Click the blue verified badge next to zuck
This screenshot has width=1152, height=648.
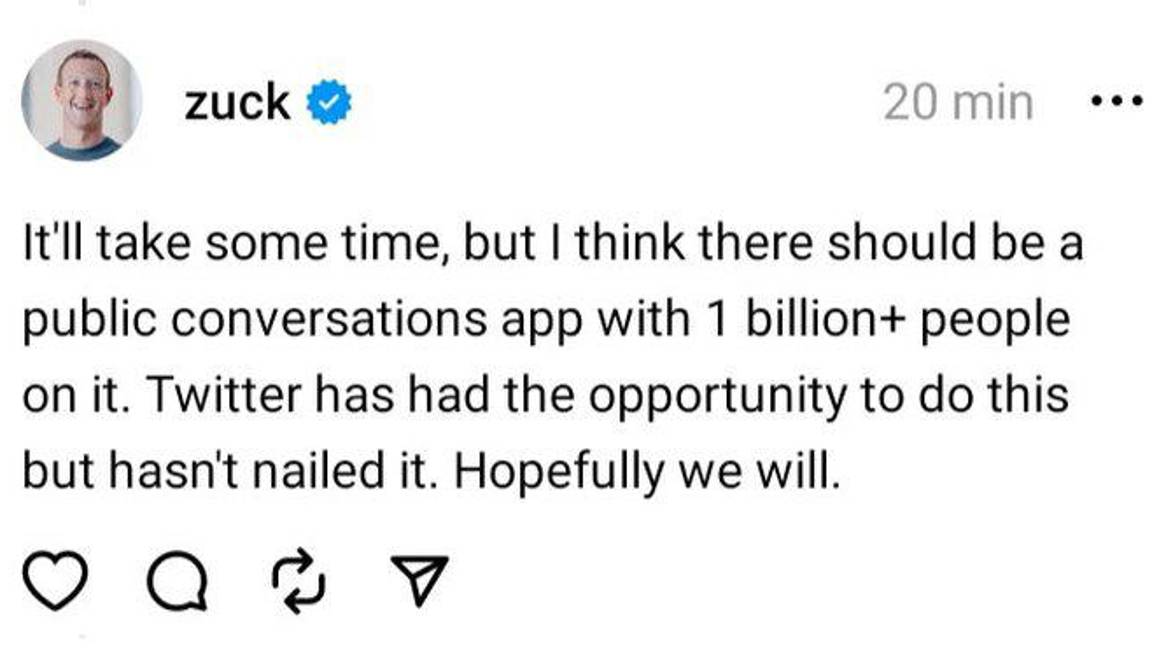[x=327, y=99]
